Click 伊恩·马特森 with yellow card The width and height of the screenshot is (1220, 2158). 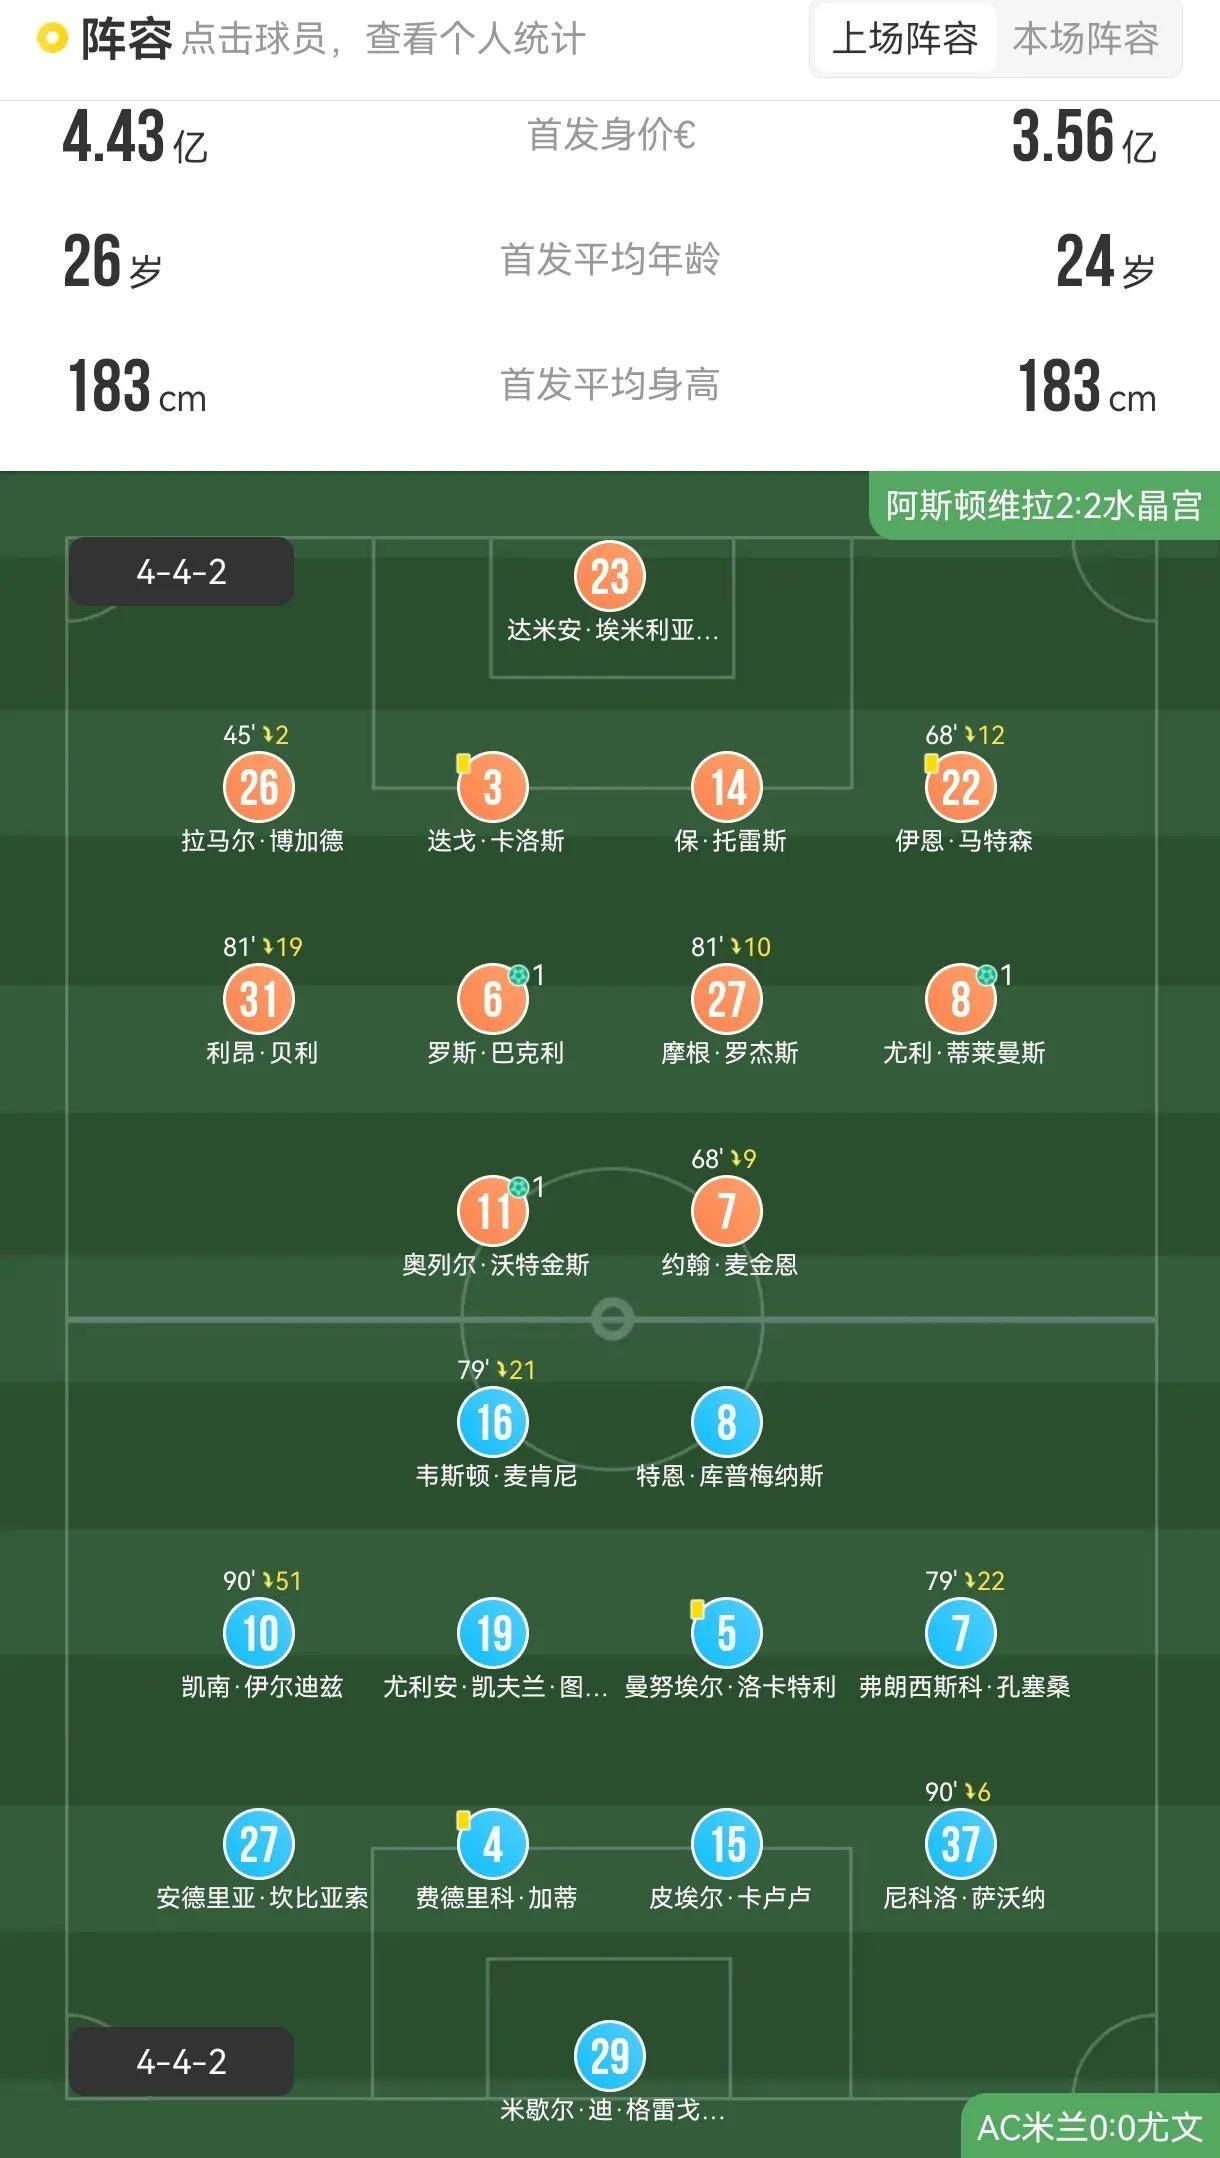coord(960,788)
